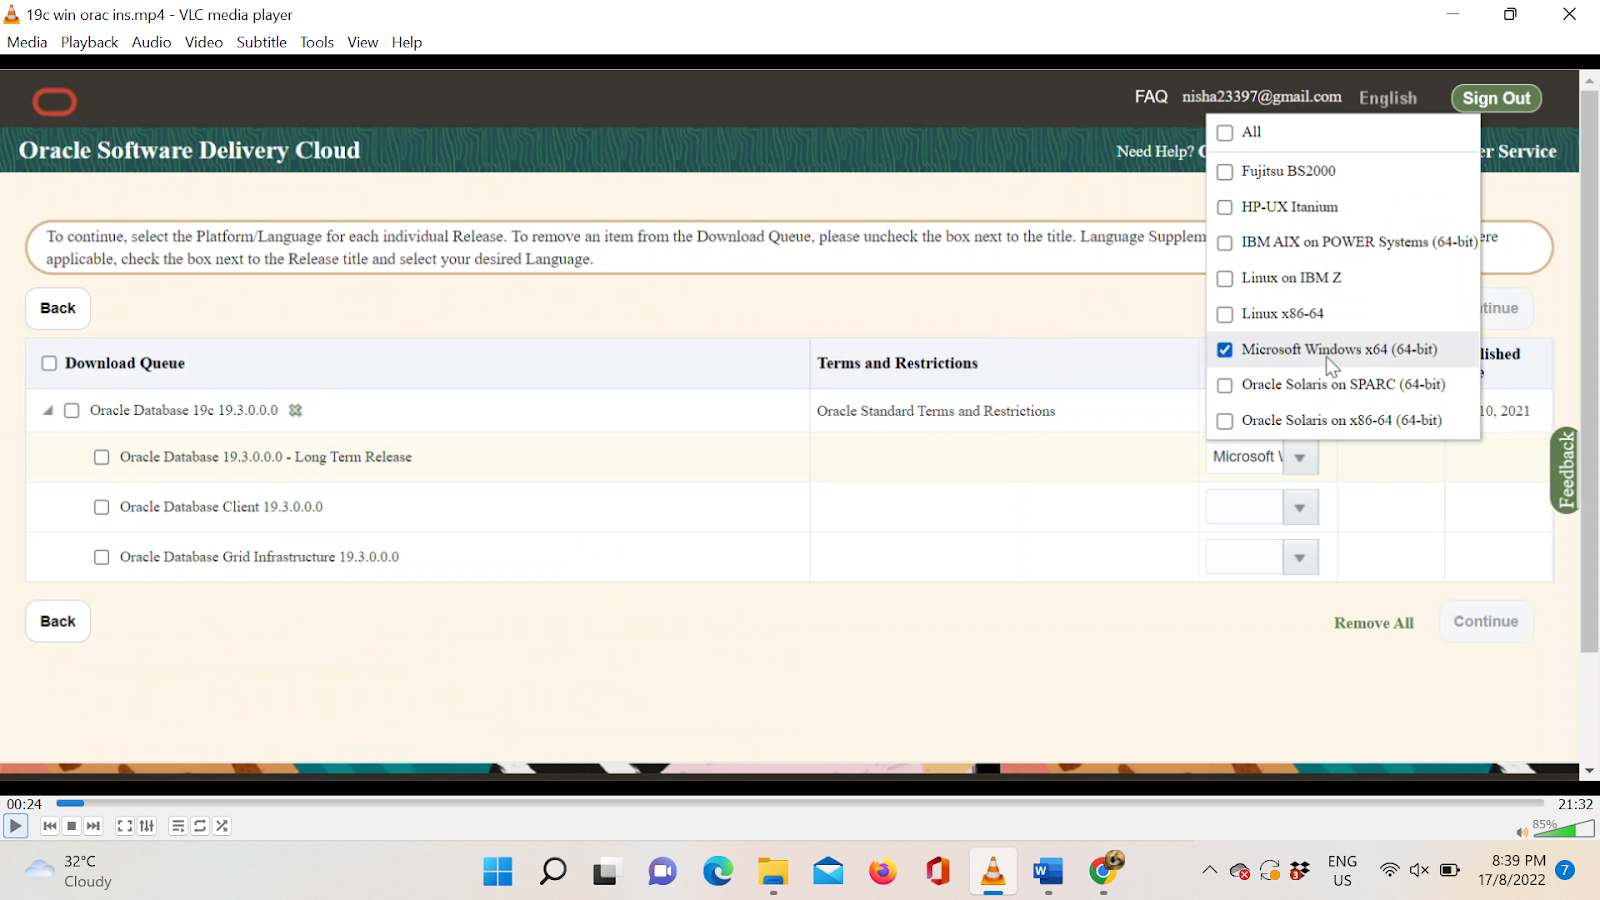Open the Chat app from taskbar
This screenshot has height=900, width=1600.
(662, 872)
